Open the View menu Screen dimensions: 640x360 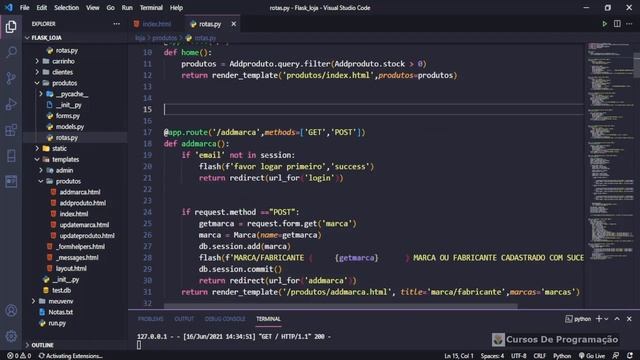pyautogui.click(x=93, y=7)
